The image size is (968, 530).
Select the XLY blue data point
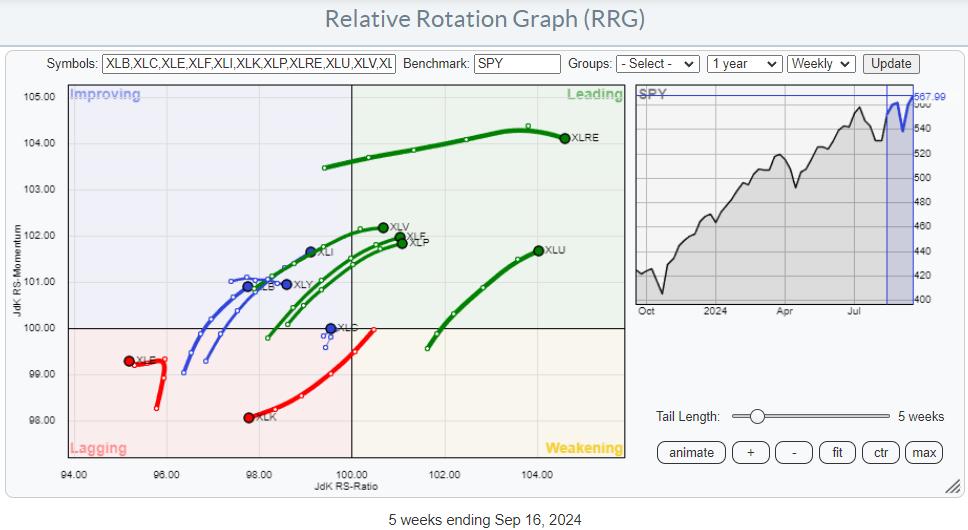(286, 284)
